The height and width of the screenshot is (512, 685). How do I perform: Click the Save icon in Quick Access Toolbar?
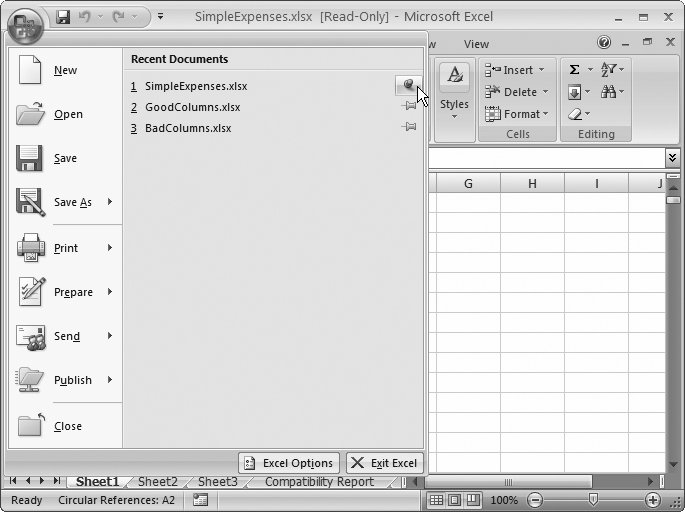click(63, 17)
